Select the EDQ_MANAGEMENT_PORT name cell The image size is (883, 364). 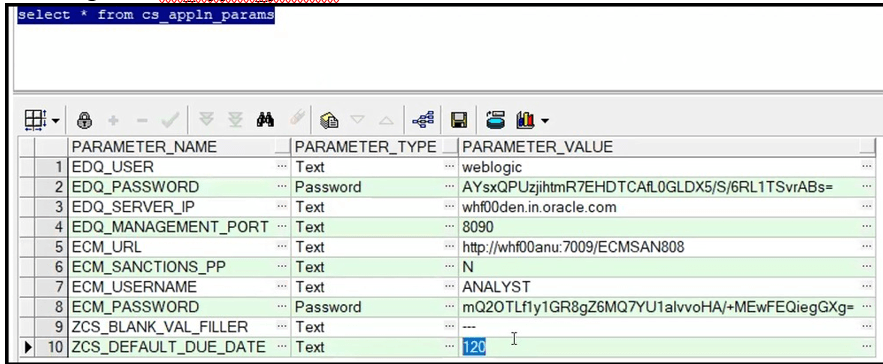pyautogui.click(x=179, y=227)
